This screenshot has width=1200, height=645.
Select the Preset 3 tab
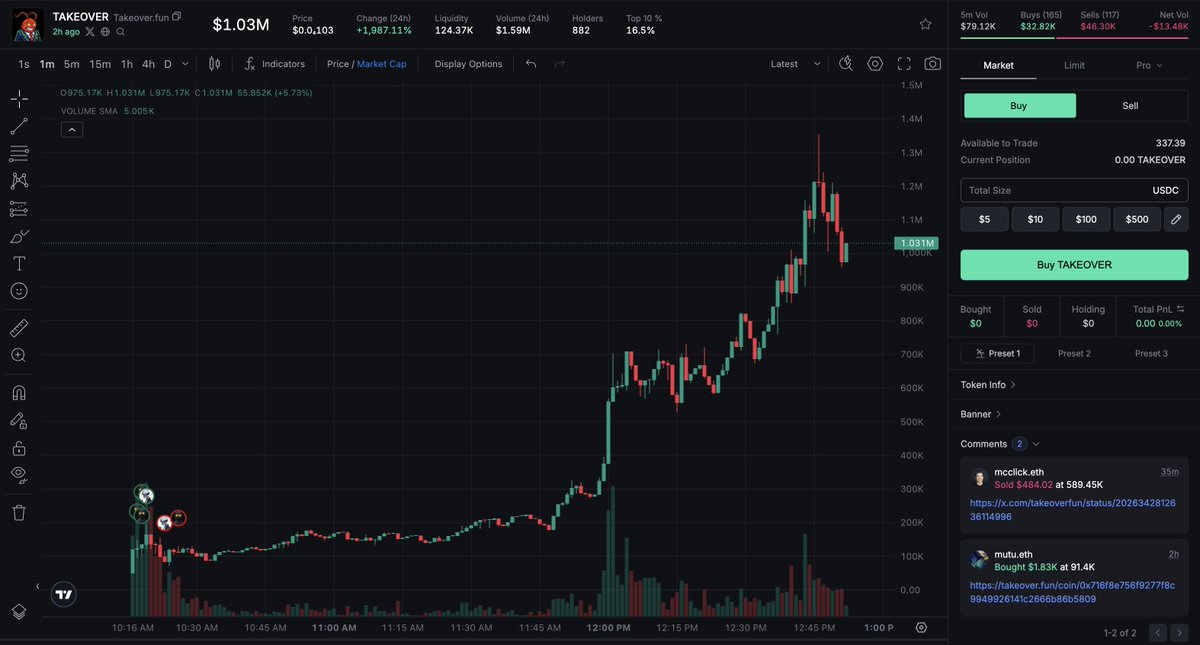tap(1150, 353)
